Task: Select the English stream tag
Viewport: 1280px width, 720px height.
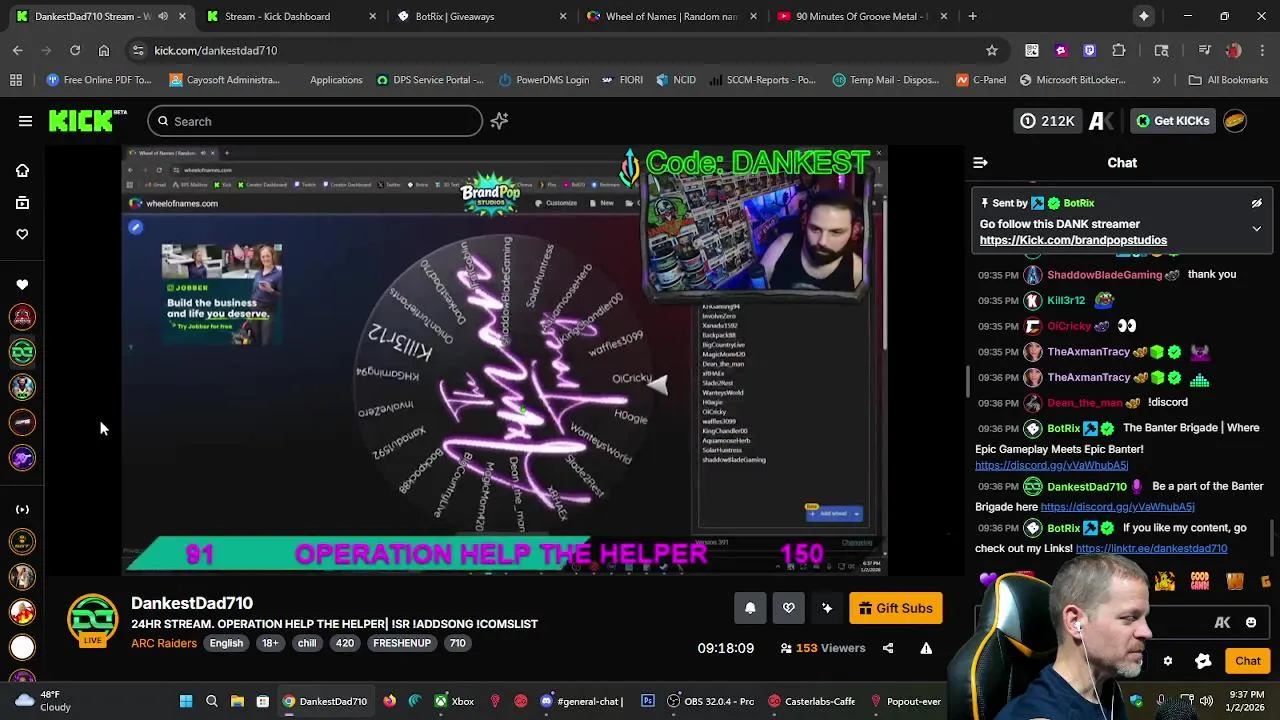Action: pos(226,643)
